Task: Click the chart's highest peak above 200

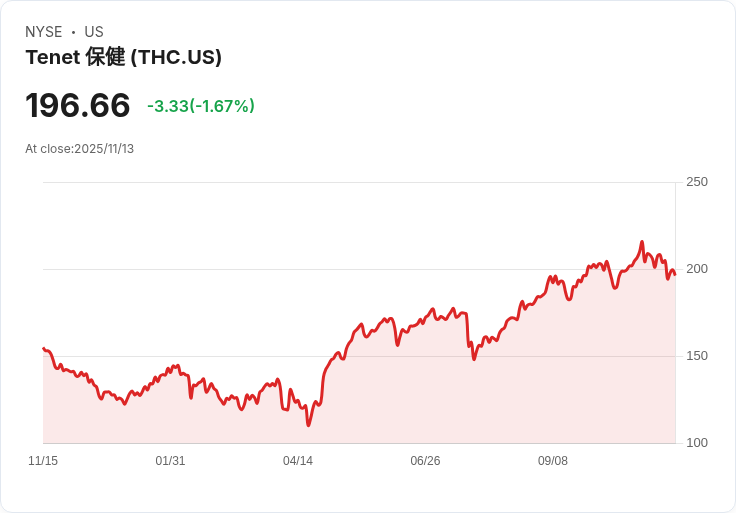Action: [x=642, y=242]
